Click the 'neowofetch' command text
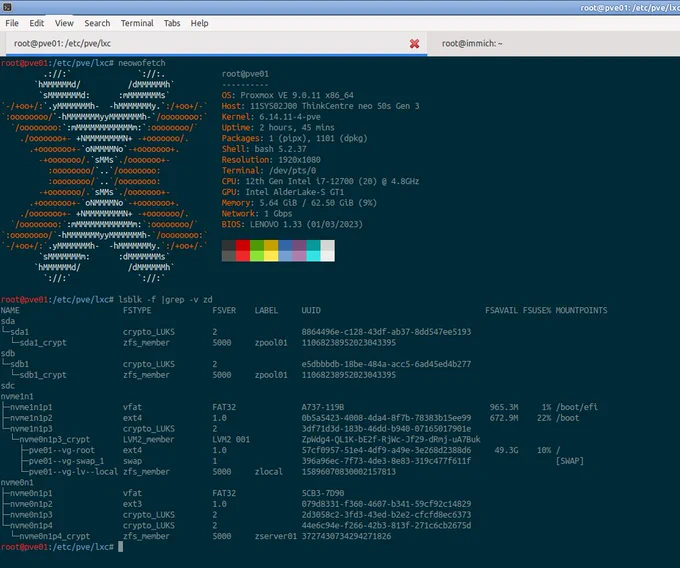 142,63
